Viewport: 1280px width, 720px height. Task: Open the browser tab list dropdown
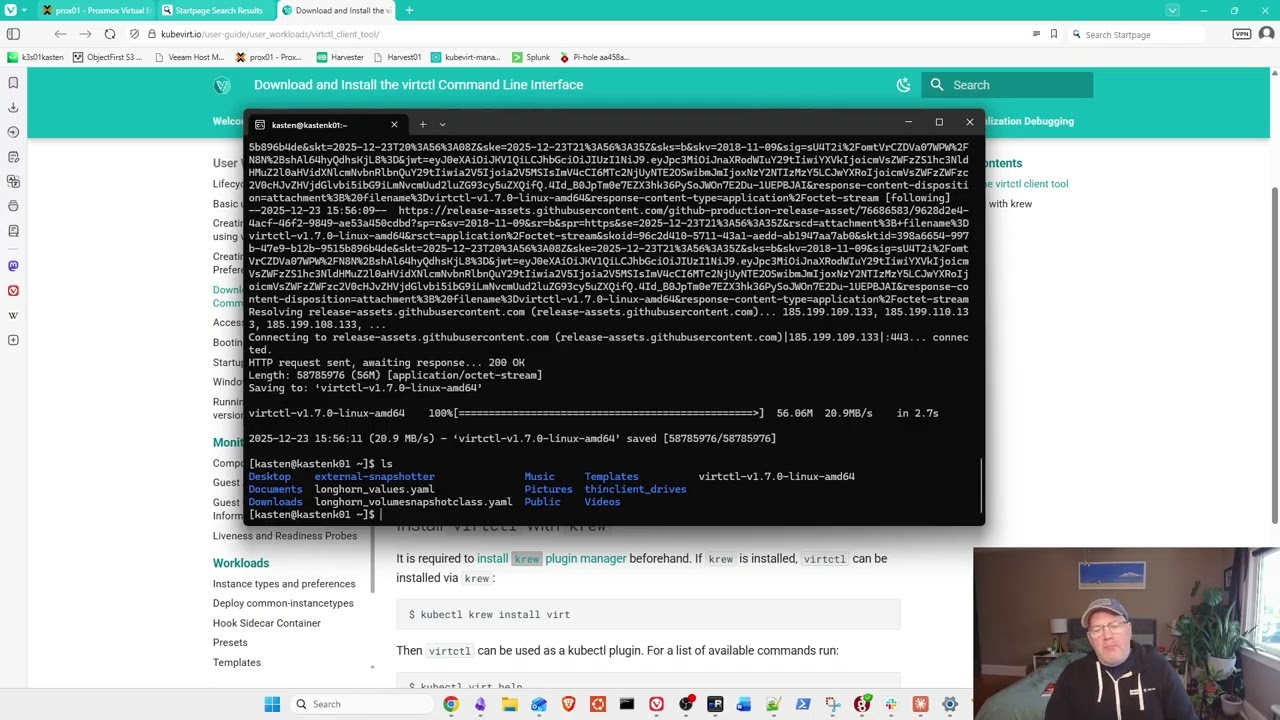pos(1173,10)
